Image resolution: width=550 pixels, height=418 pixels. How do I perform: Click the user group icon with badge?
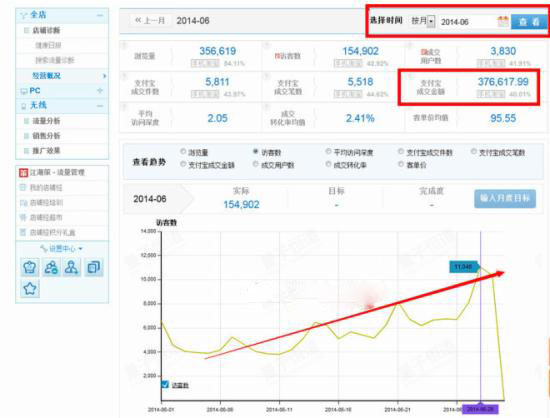(51, 267)
